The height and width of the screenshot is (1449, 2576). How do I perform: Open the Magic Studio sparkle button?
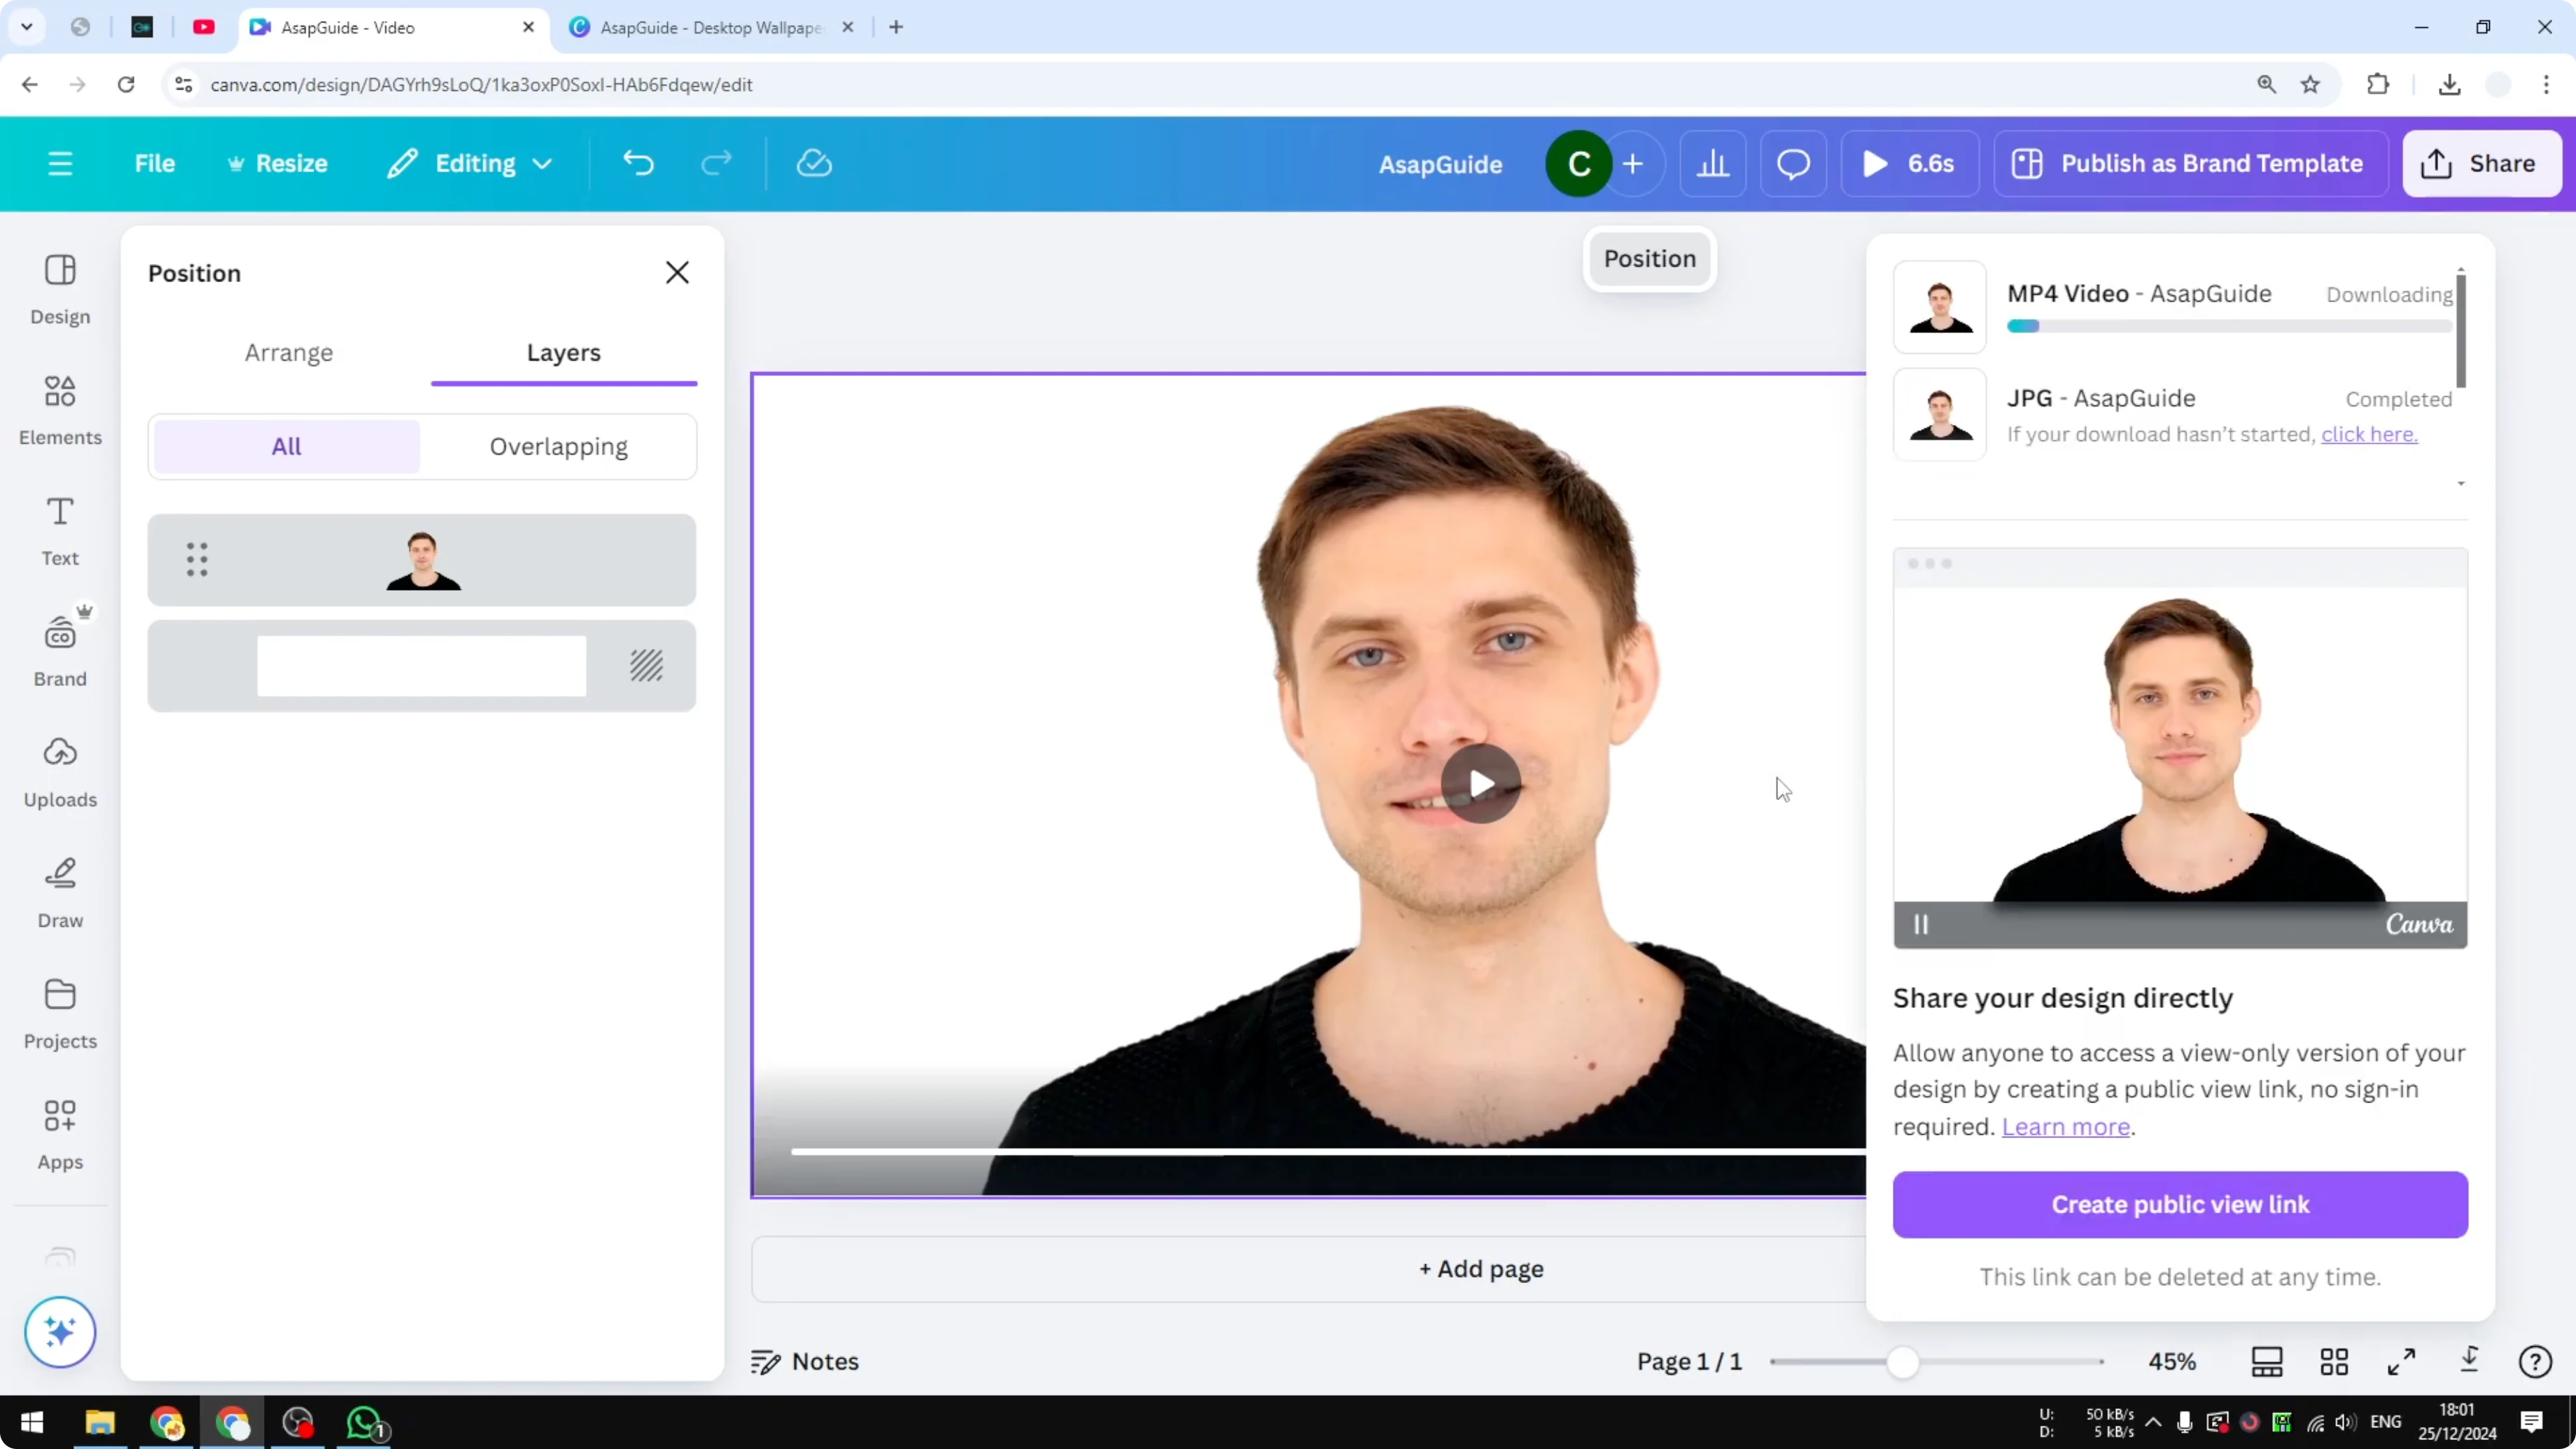pyautogui.click(x=60, y=1332)
